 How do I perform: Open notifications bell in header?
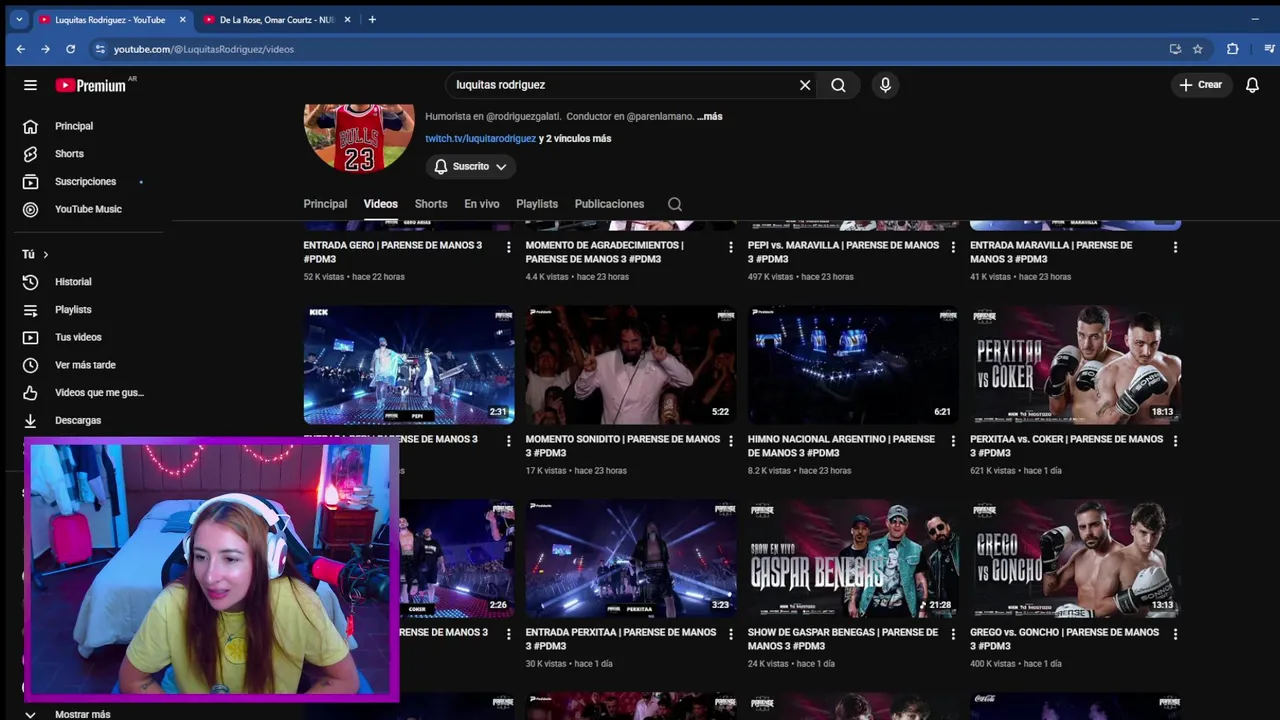tap(1252, 85)
